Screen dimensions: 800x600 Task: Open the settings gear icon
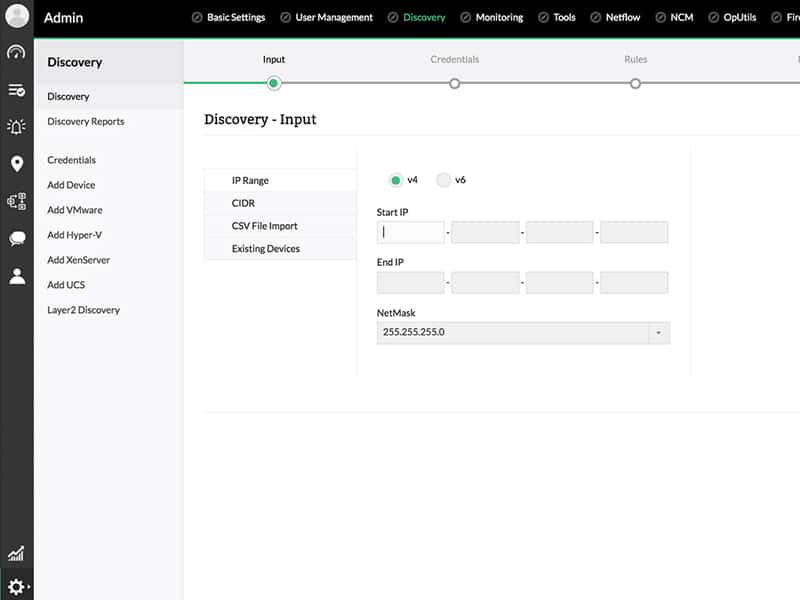pyautogui.click(x=16, y=587)
